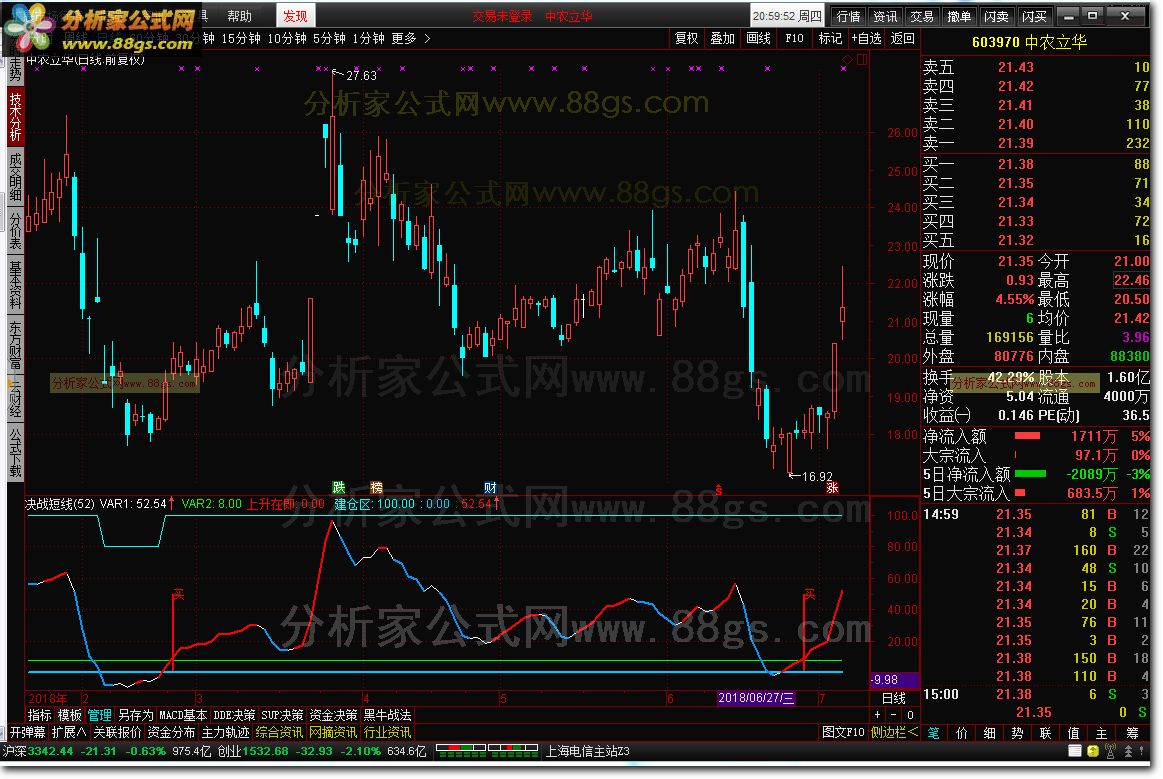Click the 交易 button
1163x779 pixels.
pyautogui.click(x=922, y=16)
